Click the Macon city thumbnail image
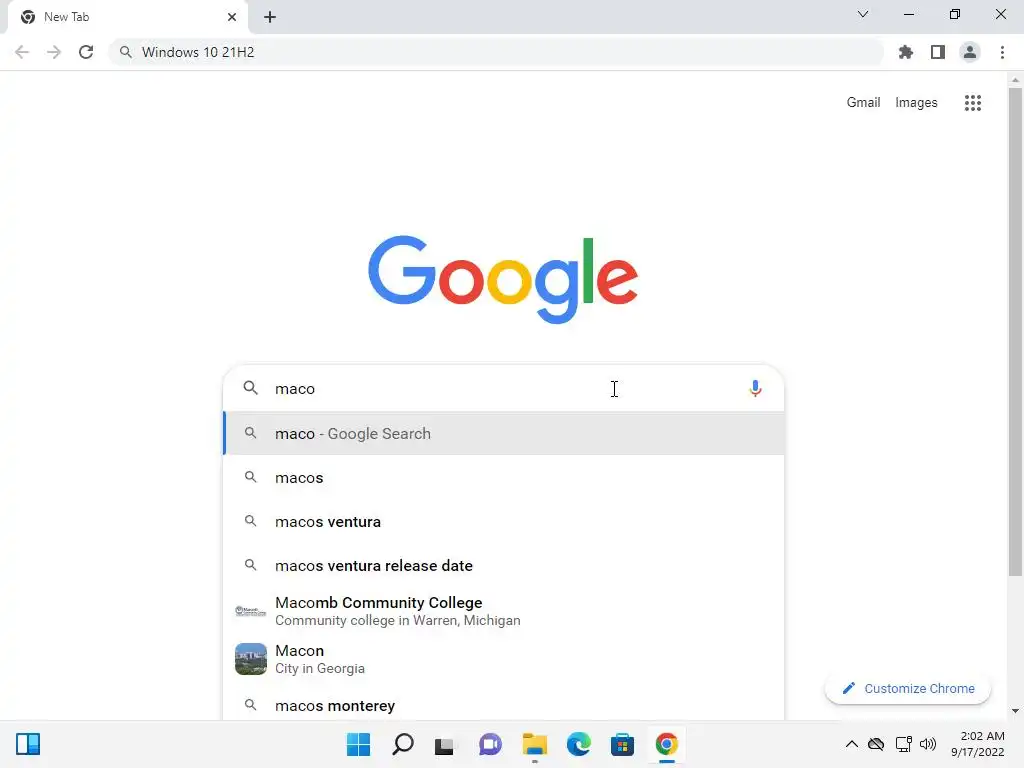This screenshot has width=1024, height=768. pyautogui.click(x=251, y=659)
